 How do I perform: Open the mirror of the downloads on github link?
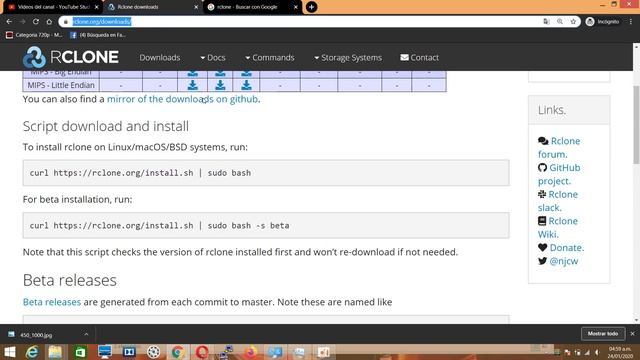tap(182, 99)
